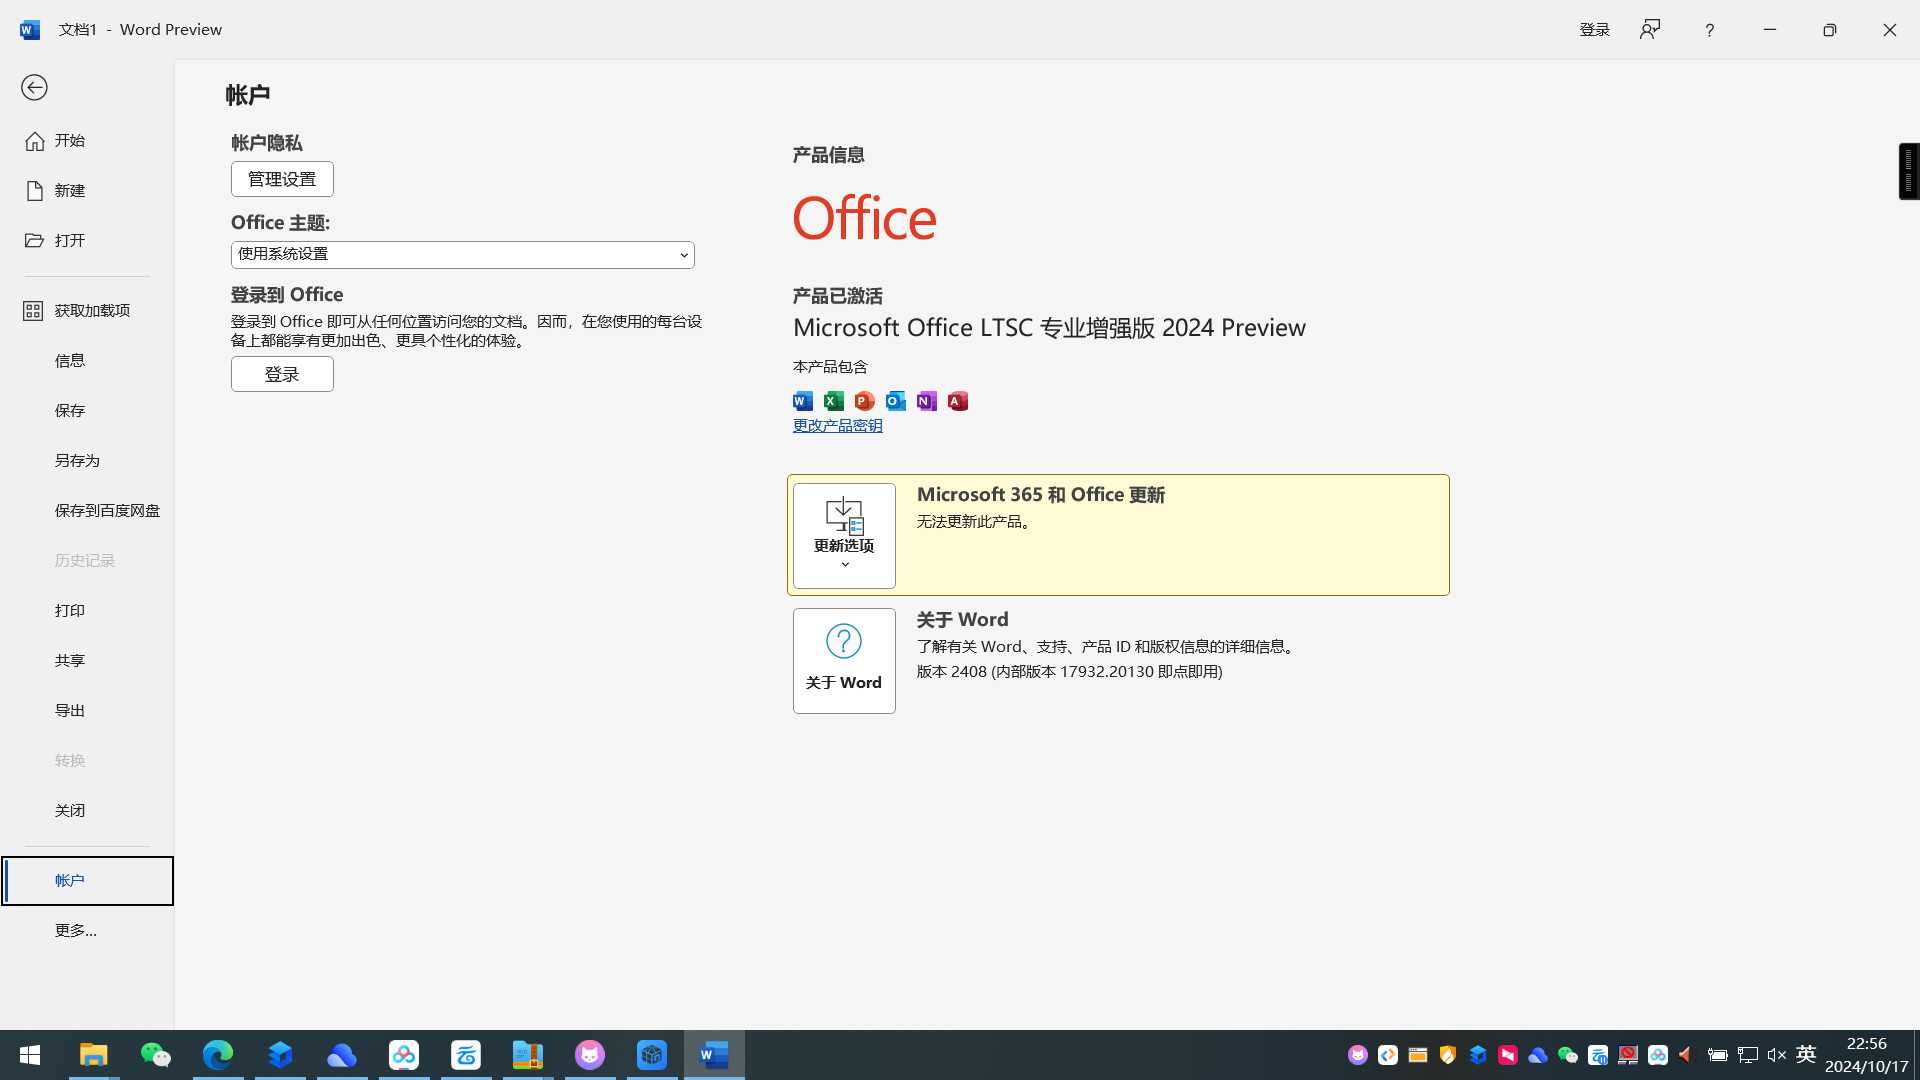Click the 无法更新此产品。 message text

click(976, 522)
